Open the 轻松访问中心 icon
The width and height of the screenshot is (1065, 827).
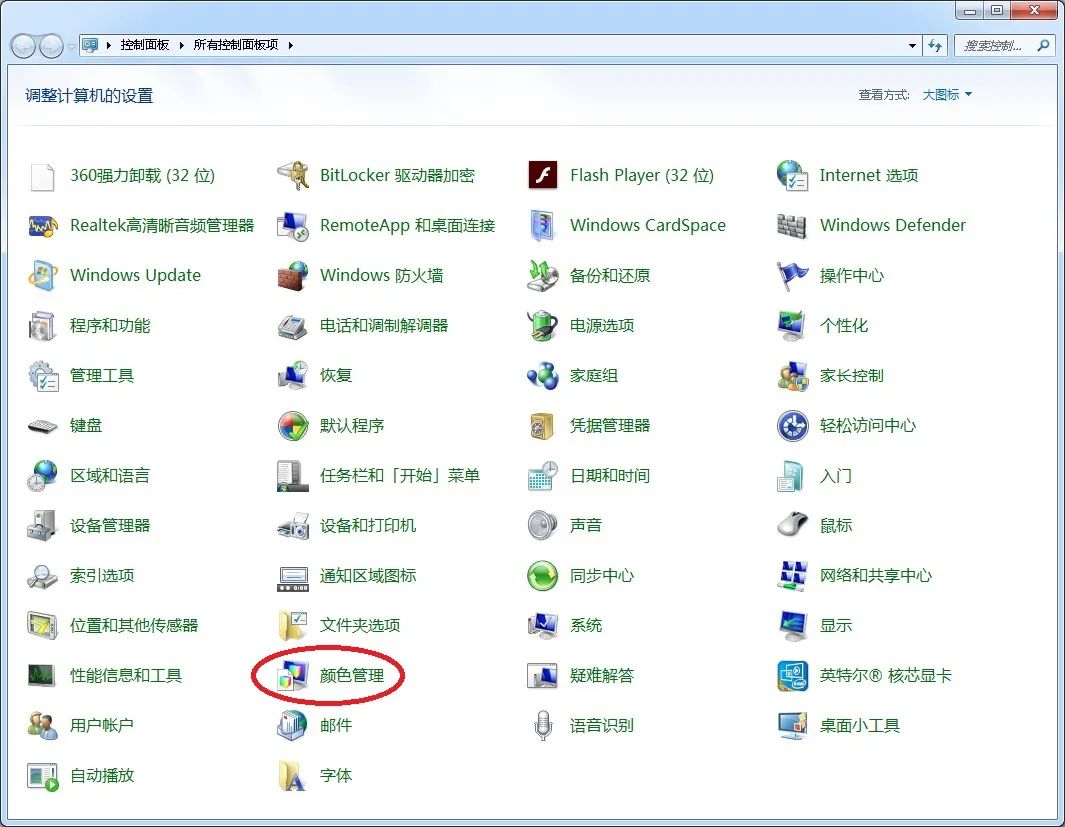point(792,426)
